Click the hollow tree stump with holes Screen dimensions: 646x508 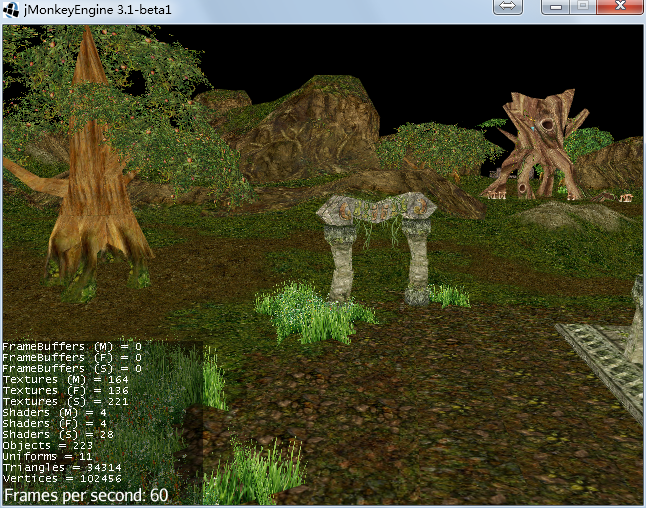538,144
